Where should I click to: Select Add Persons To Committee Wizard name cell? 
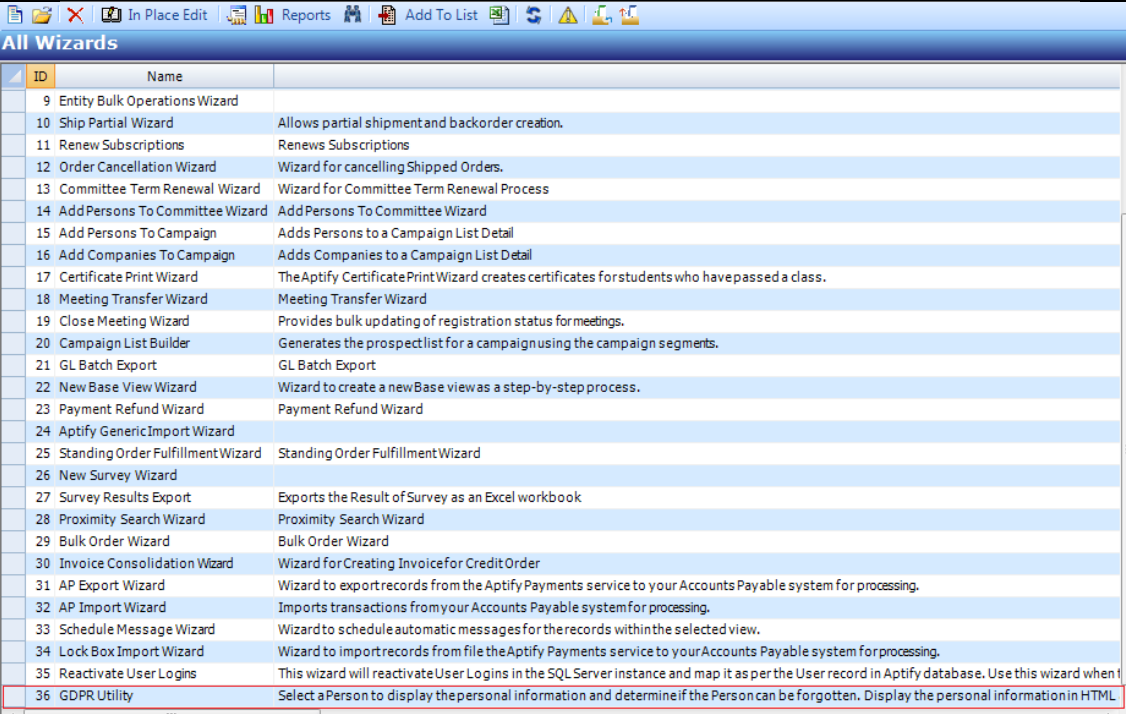pos(164,211)
